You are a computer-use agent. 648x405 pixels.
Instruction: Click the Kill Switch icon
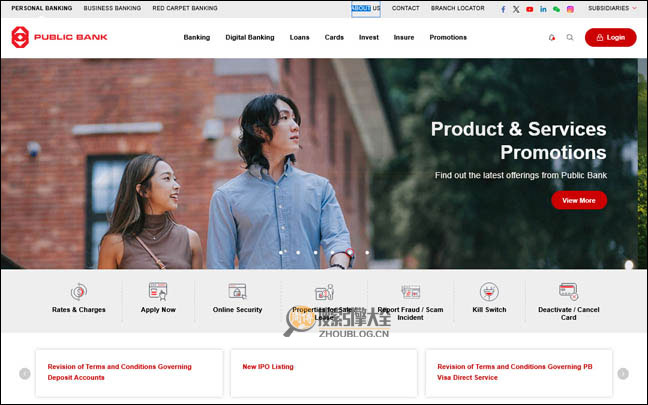(489, 292)
